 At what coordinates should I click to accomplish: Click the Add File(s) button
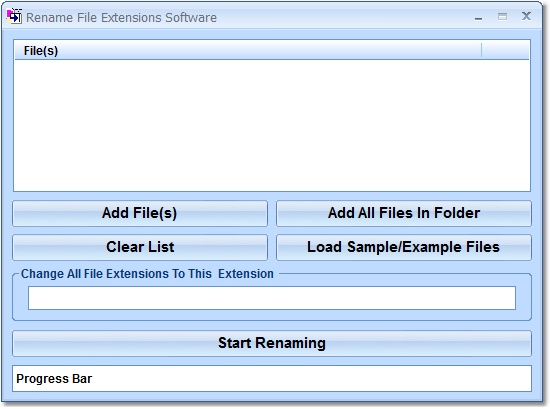tap(140, 213)
